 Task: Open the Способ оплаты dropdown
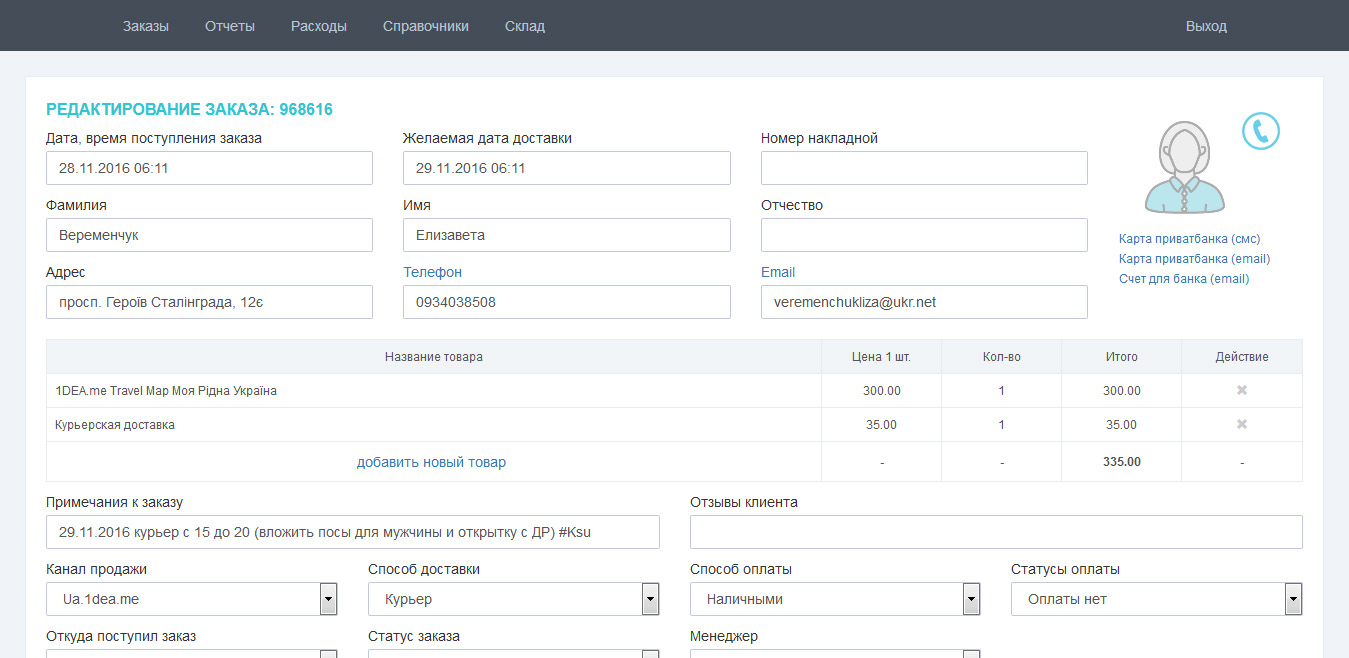[971, 599]
